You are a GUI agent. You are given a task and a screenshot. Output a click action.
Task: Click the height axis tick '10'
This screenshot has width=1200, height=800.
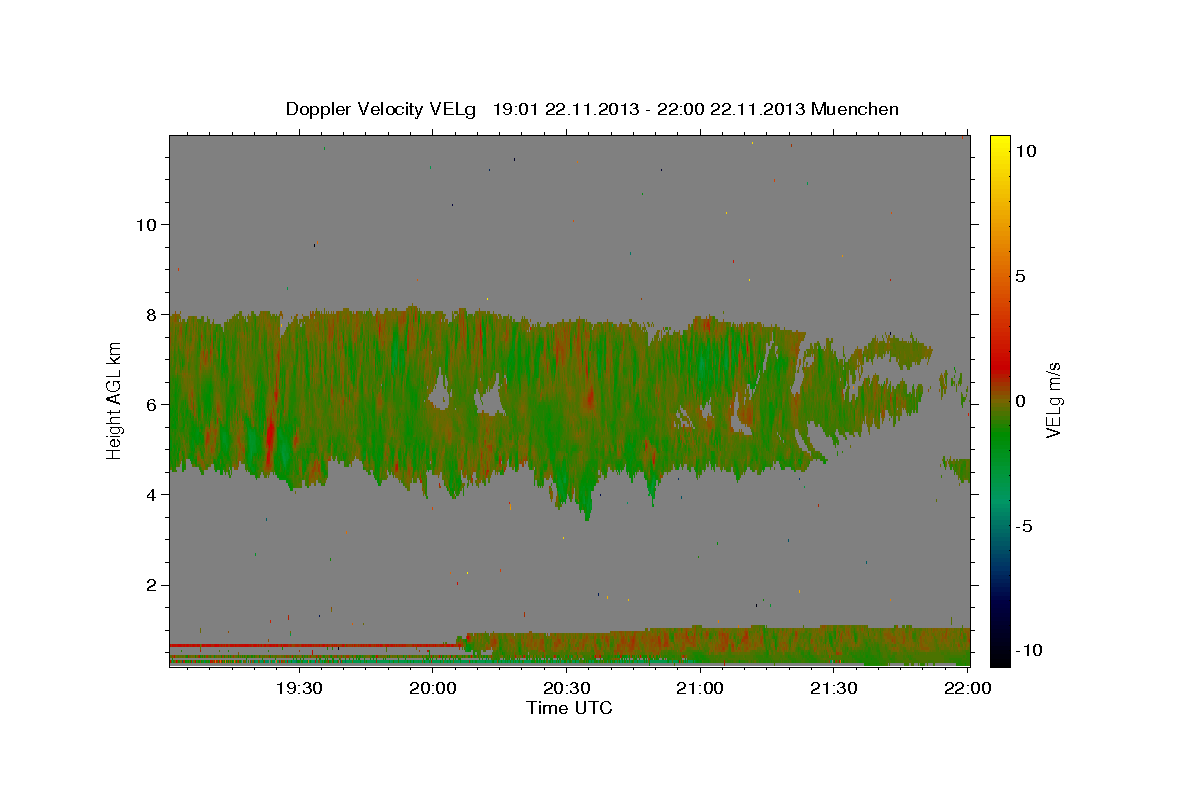click(146, 224)
